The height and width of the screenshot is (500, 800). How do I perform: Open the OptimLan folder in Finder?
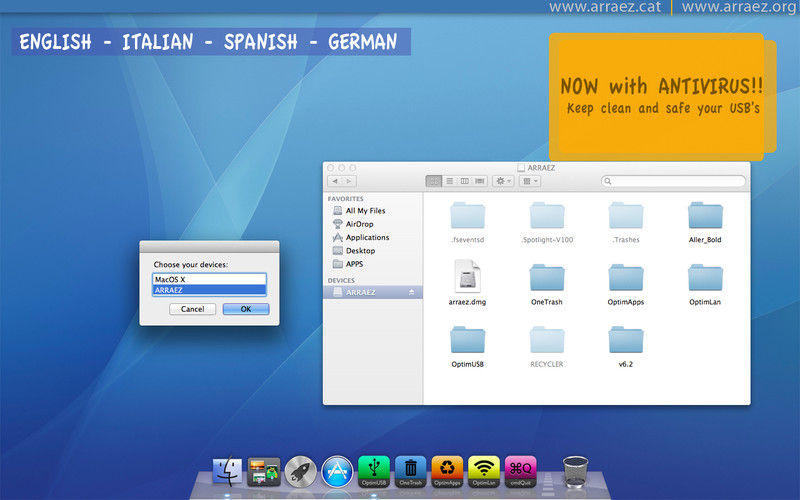point(705,285)
